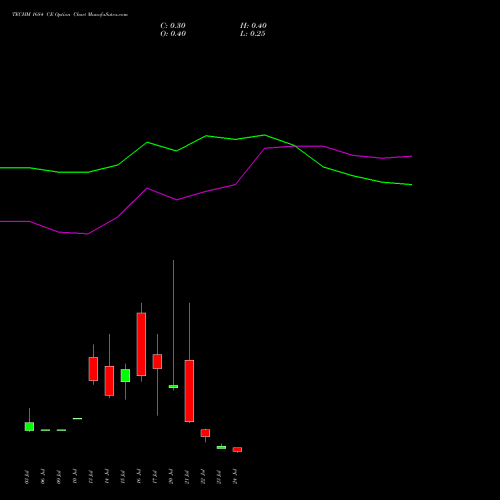
Task: Click the last red candlestick on the right
Action: [237, 449]
